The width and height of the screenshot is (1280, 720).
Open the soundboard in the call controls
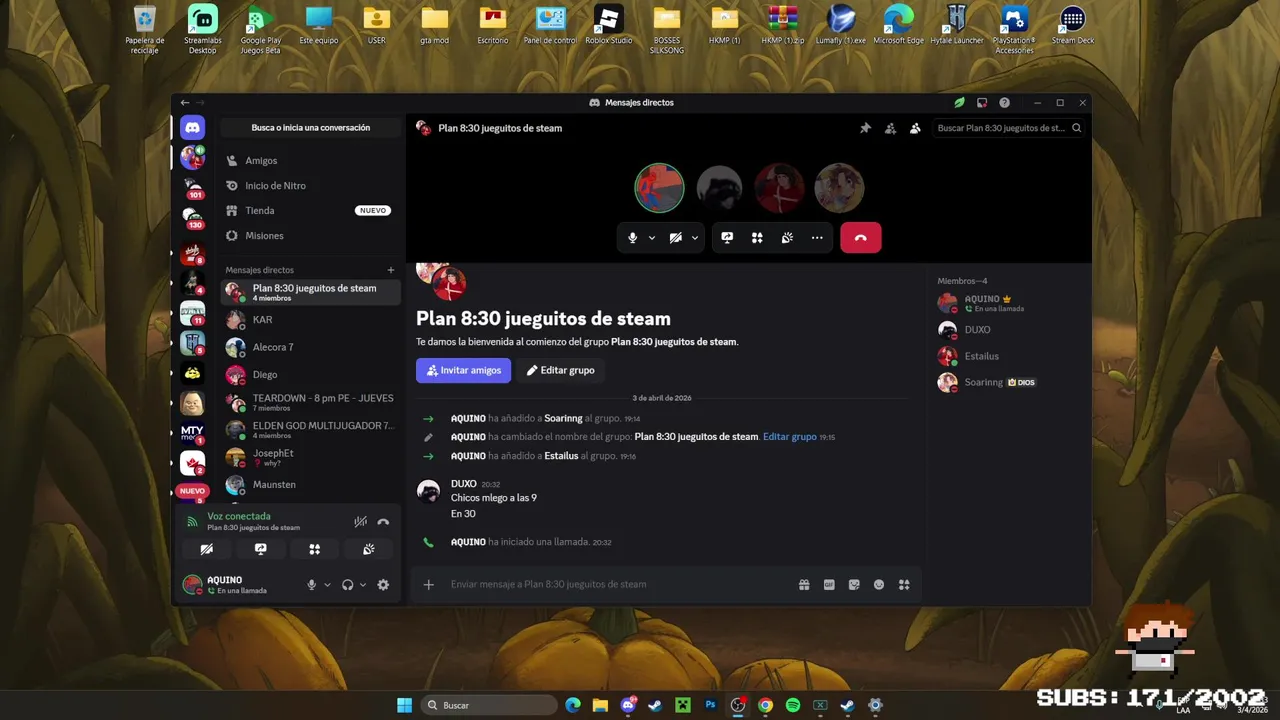787,237
